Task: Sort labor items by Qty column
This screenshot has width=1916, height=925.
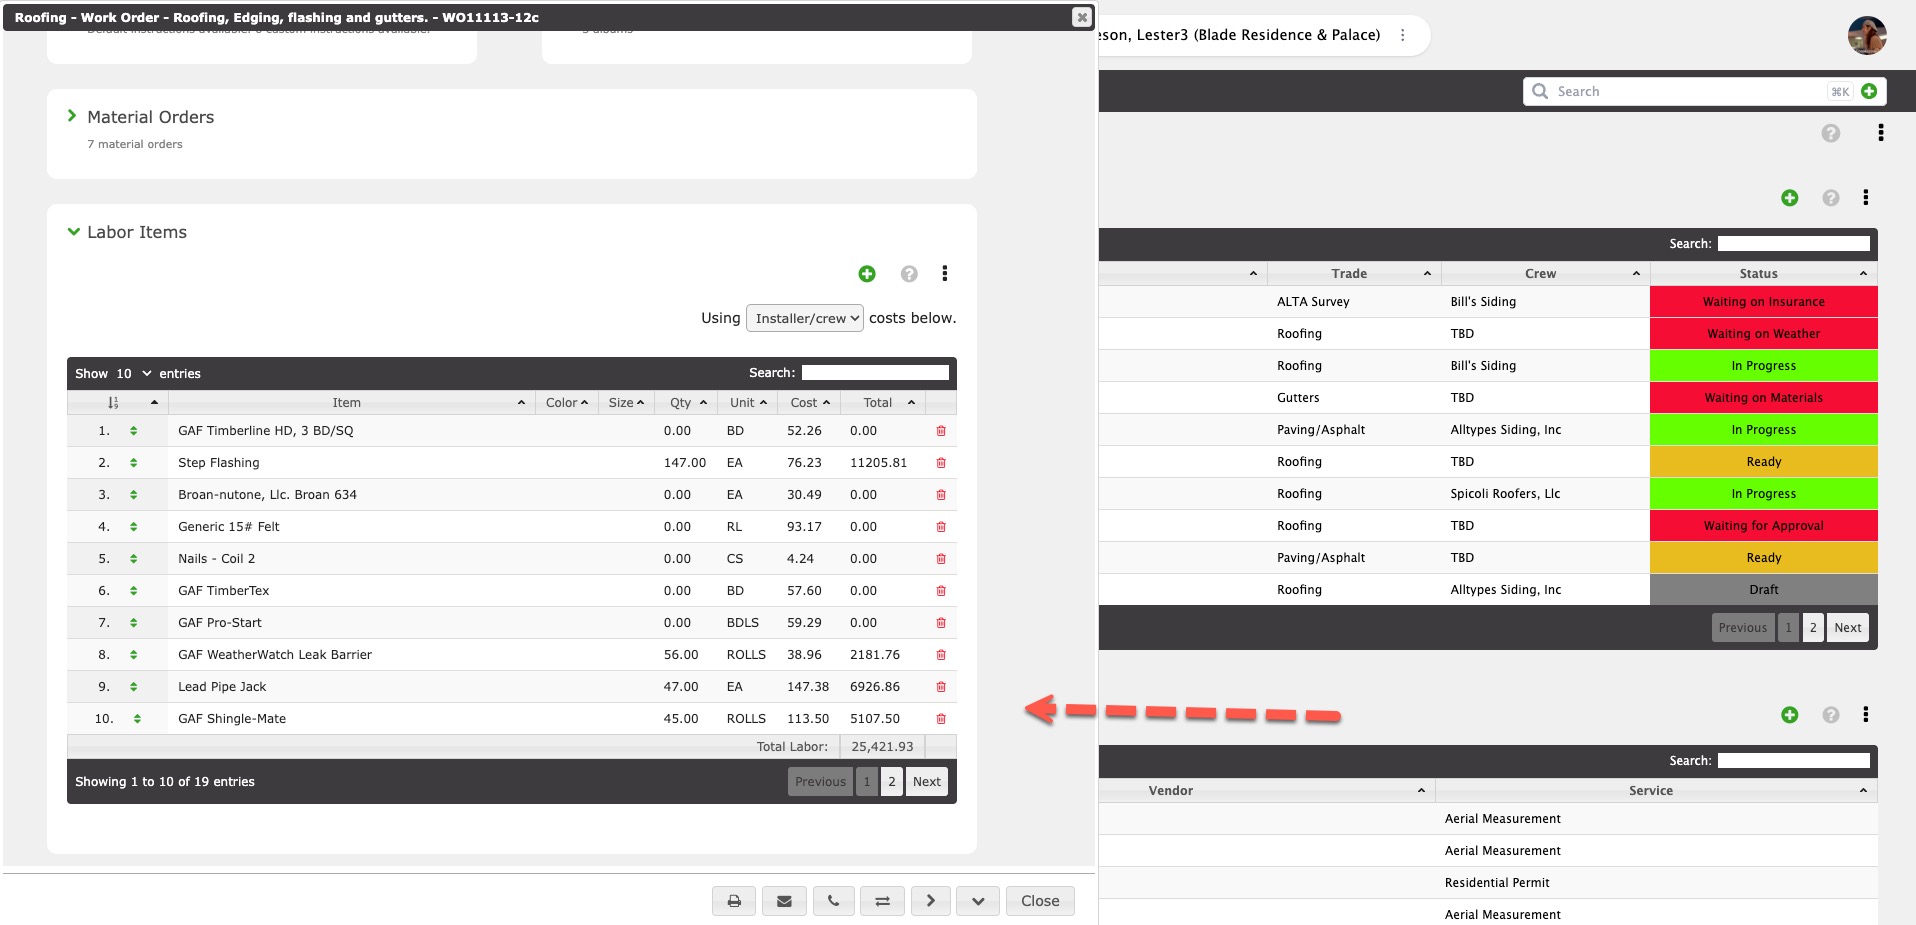Action: tap(688, 403)
